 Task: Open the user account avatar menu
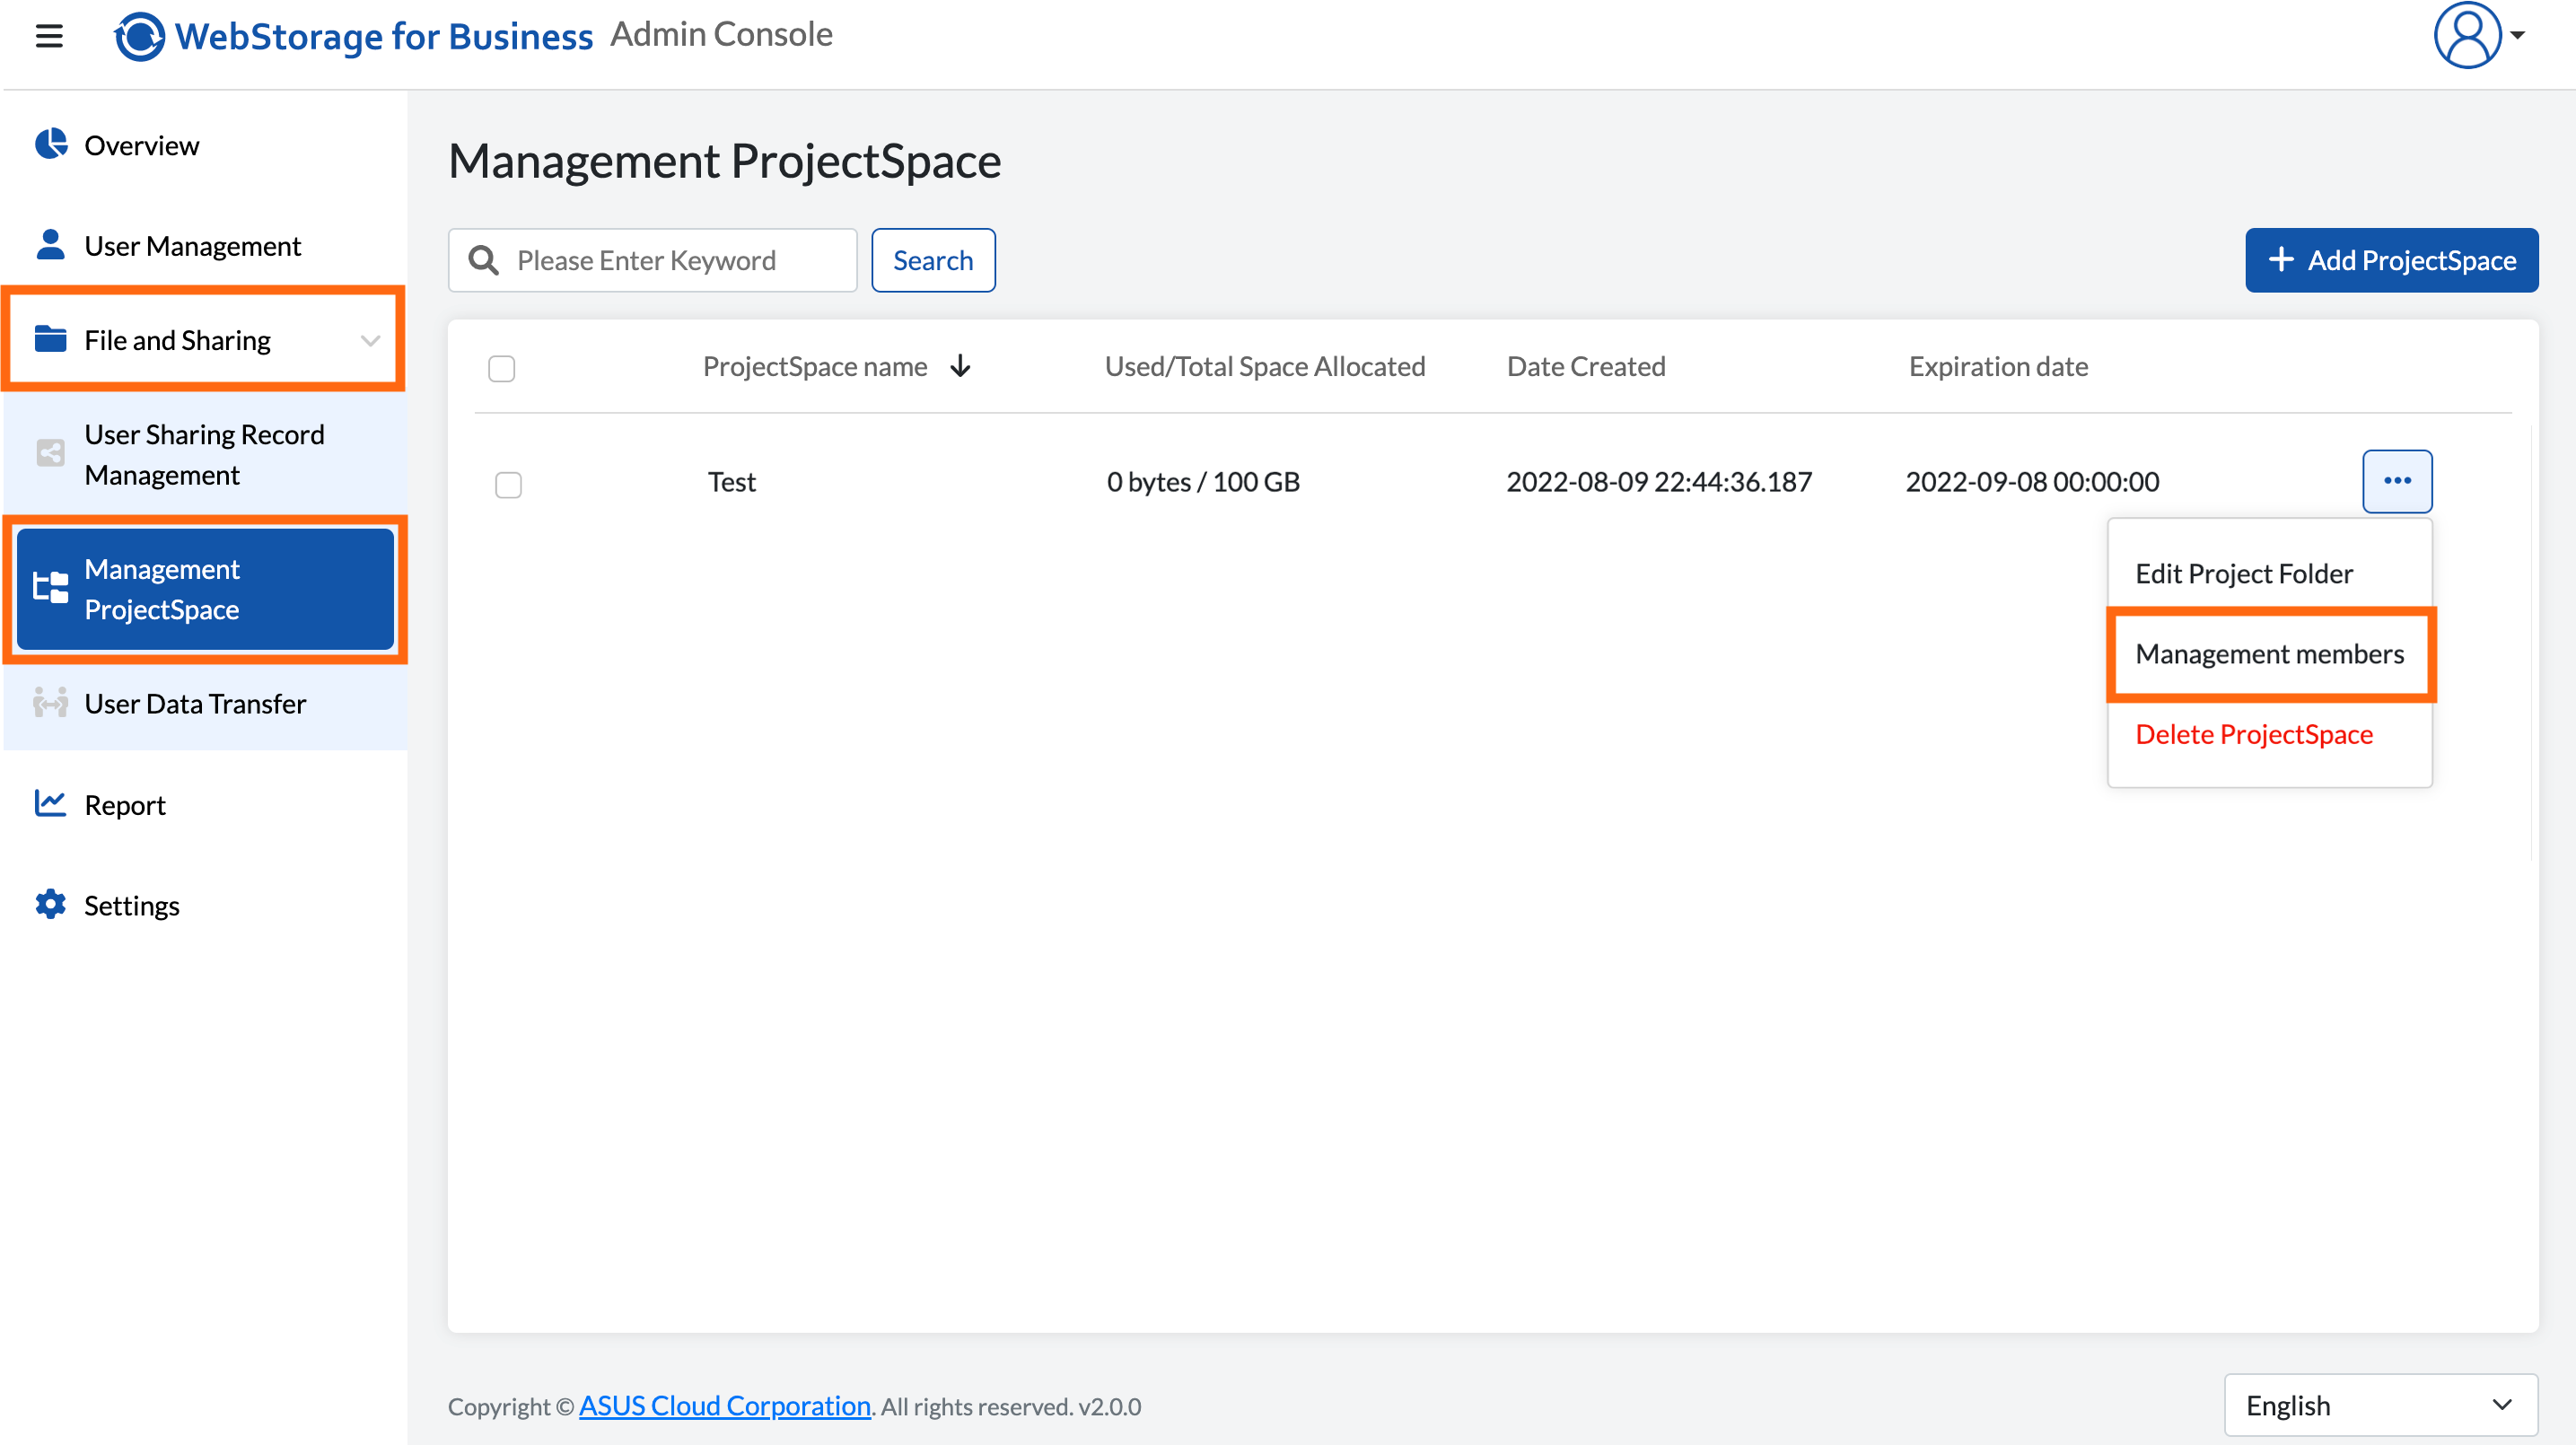(2467, 35)
